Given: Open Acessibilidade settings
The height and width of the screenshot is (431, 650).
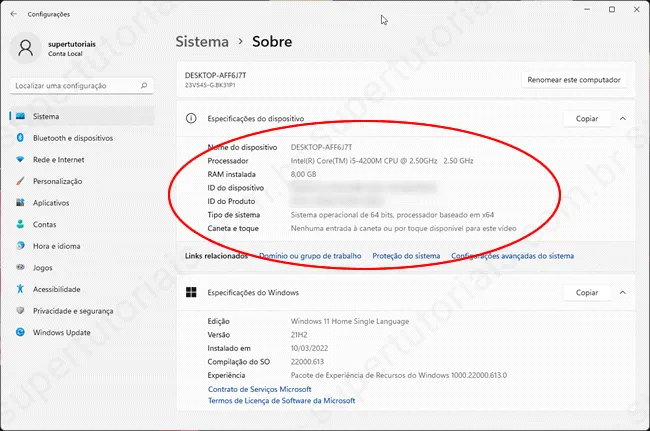Looking at the screenshot, I should [x=82, y=289].
